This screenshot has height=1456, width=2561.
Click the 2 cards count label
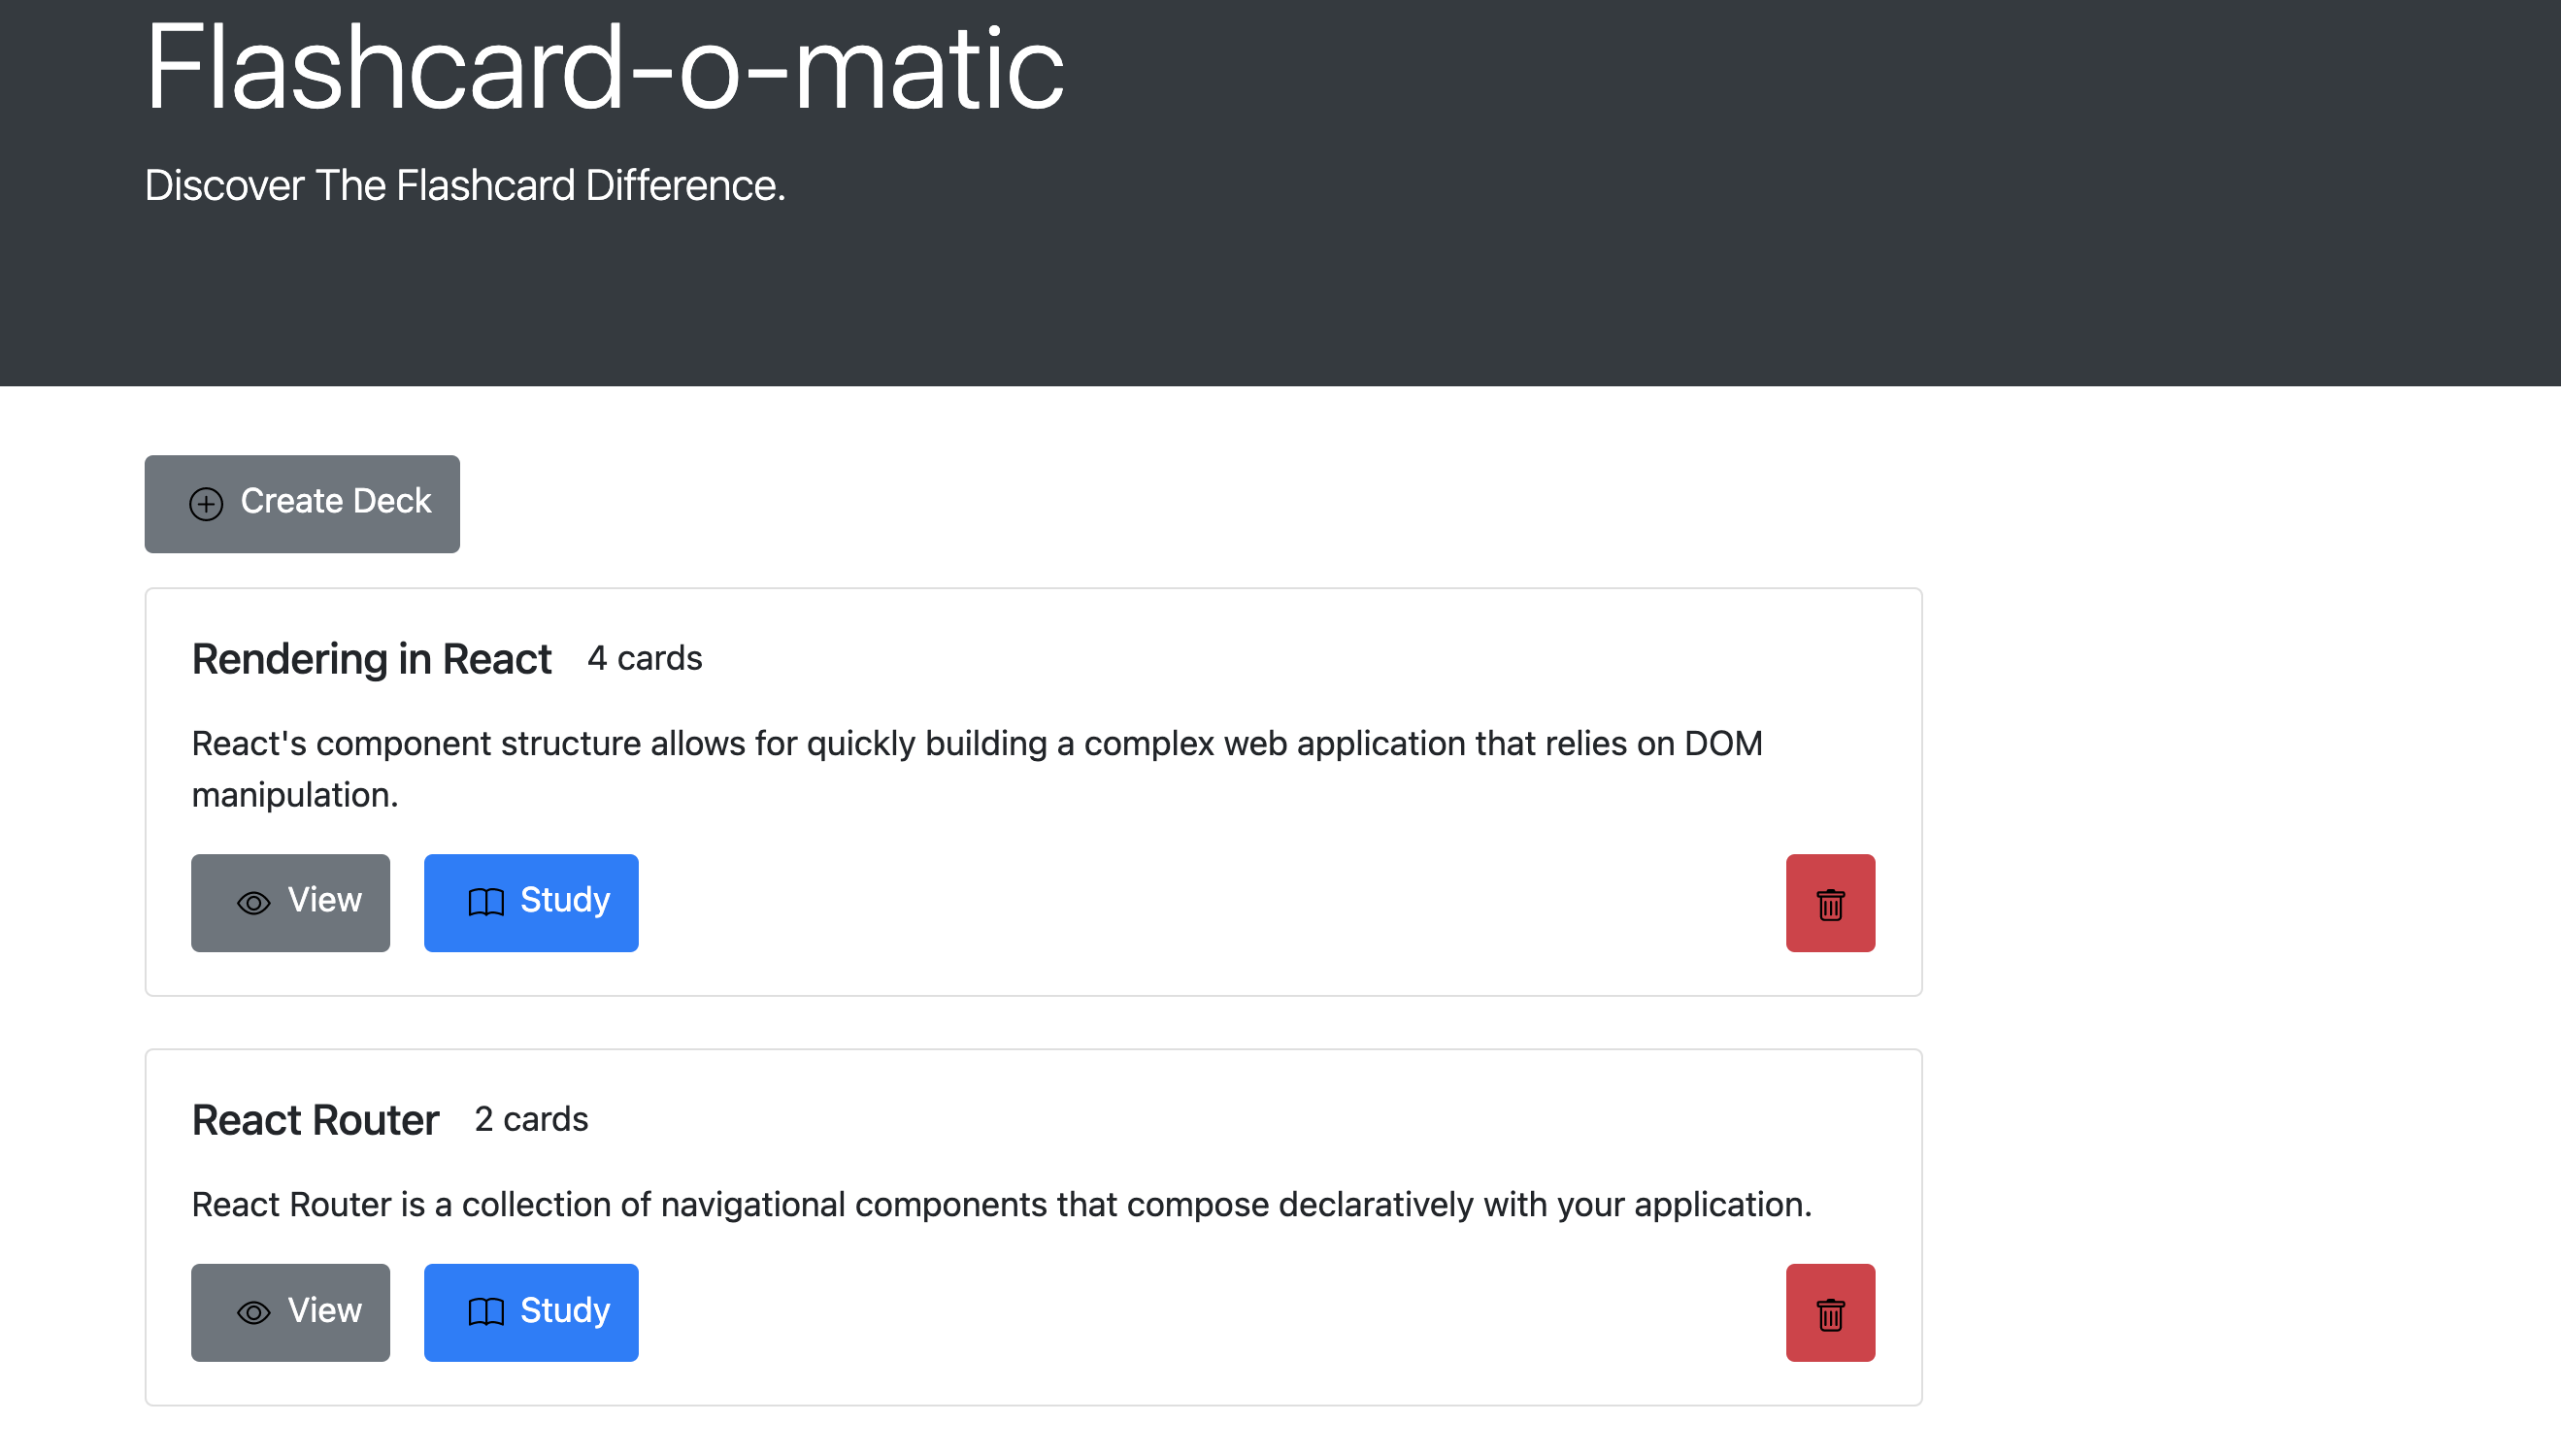(532, 1120)
